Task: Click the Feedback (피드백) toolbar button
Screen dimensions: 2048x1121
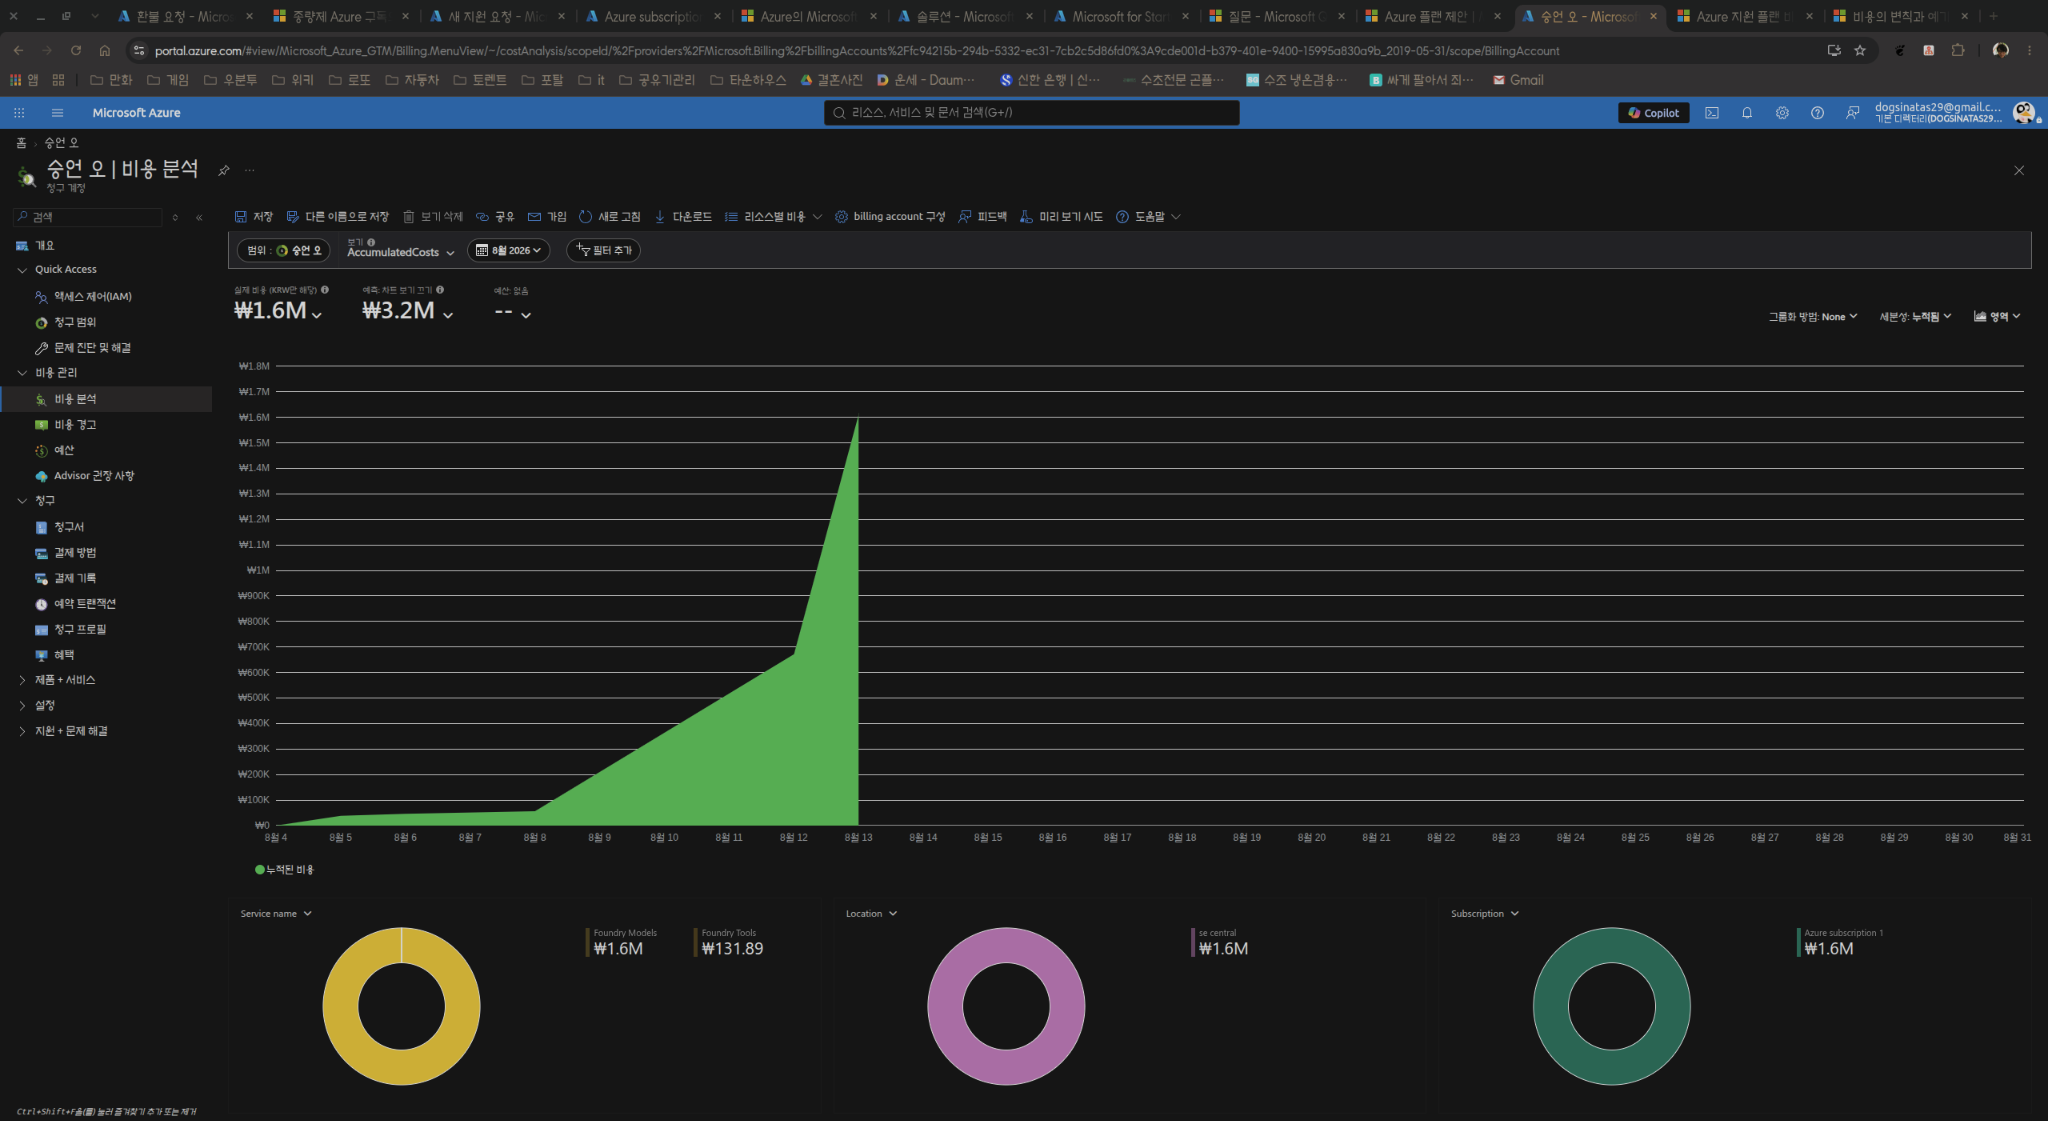Action: [983, 217]
